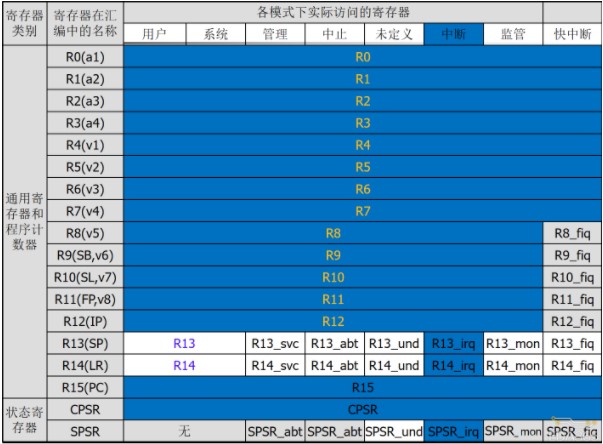Click SPSR_abt under the 中止 column

[x=335, y=431]
